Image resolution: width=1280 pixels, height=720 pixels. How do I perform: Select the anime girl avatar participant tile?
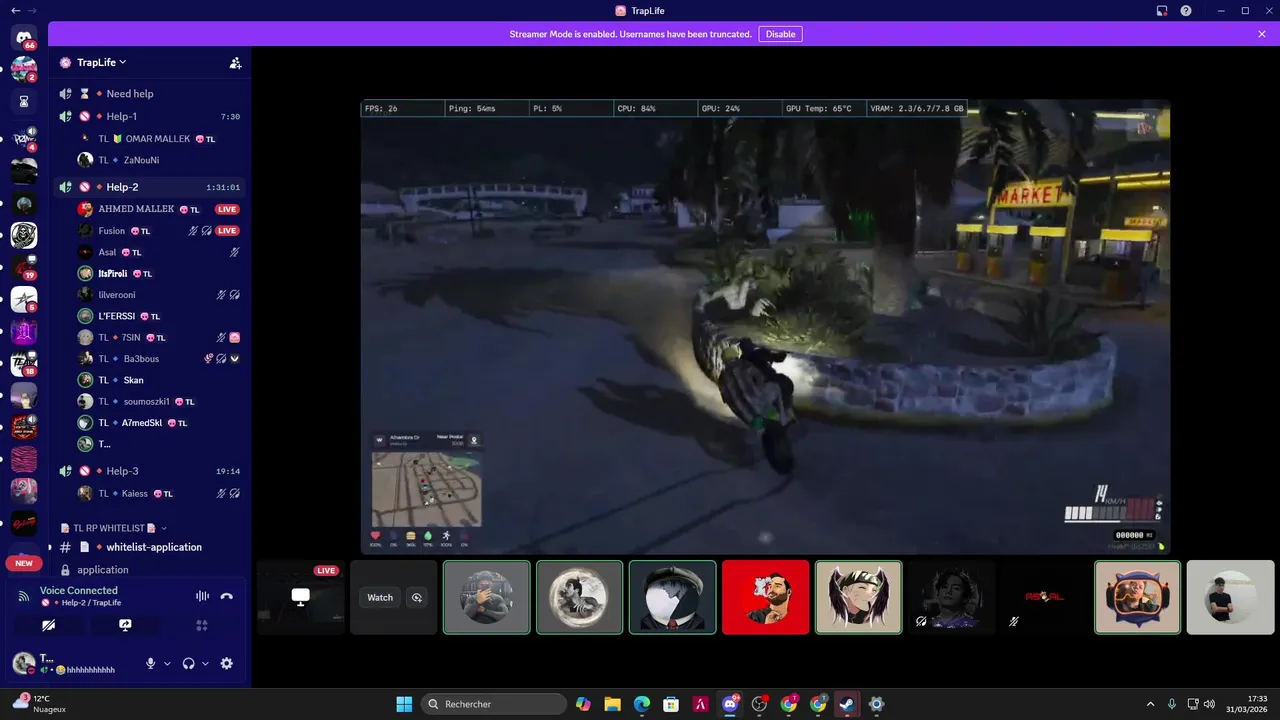pyautogui.click(x=859, y=597)
